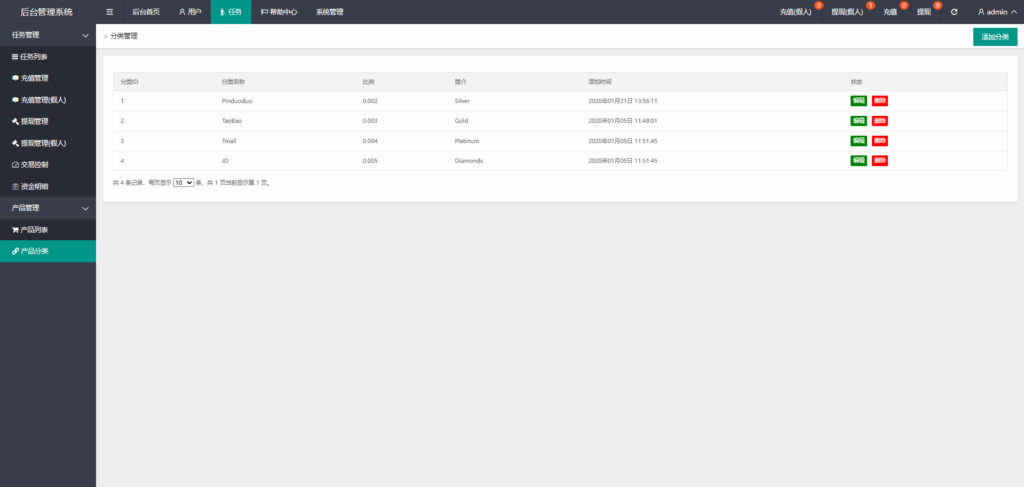
Task: Open the page size dropdown showing 10
Action: [183, 183]
